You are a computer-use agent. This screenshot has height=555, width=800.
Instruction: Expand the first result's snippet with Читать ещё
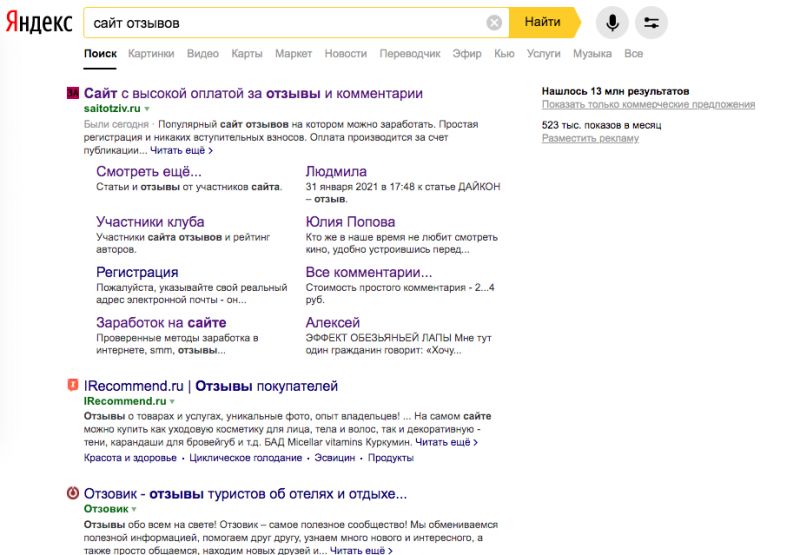tap(182, 150)
